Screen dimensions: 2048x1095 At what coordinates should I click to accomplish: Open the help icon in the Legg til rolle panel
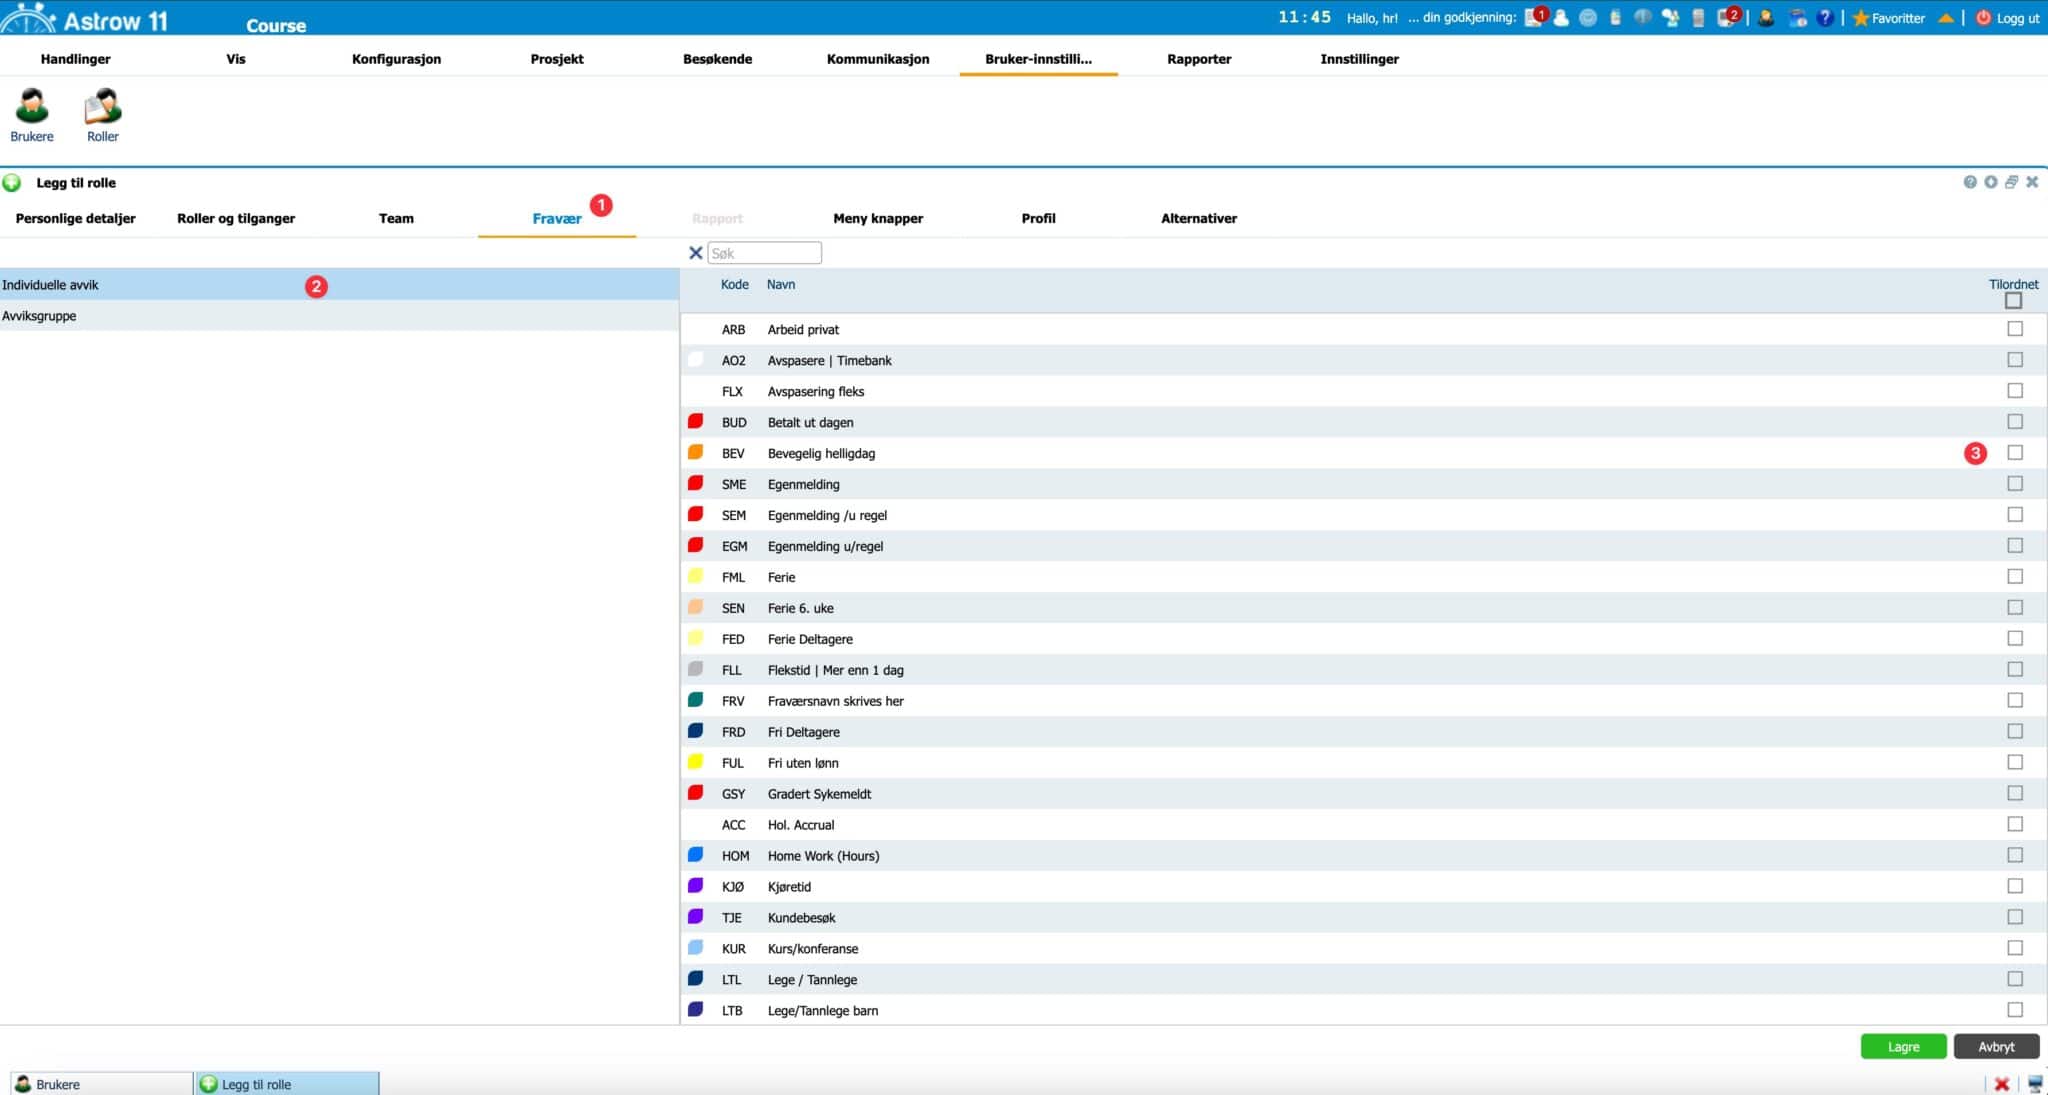tap(1969, 182)
